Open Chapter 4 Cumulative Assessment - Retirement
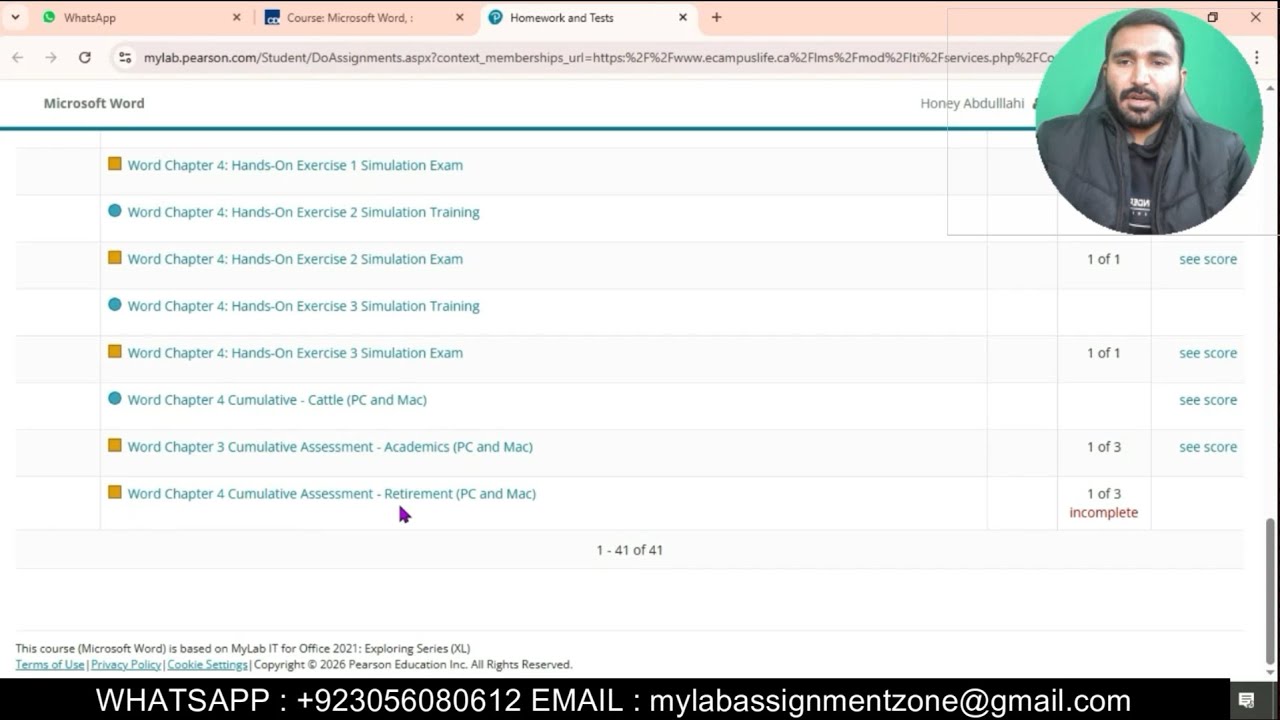Screen dimensions: 1280x720 point(331,494)
